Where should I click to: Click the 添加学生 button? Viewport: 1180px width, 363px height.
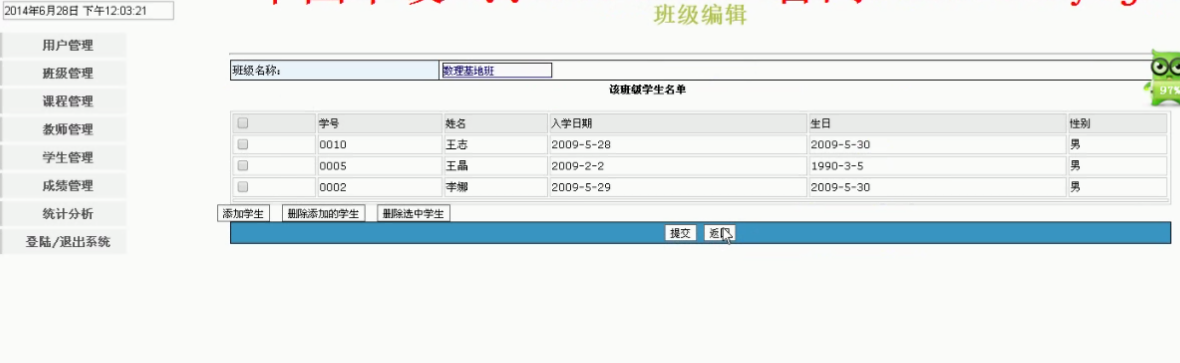(243, 214)
